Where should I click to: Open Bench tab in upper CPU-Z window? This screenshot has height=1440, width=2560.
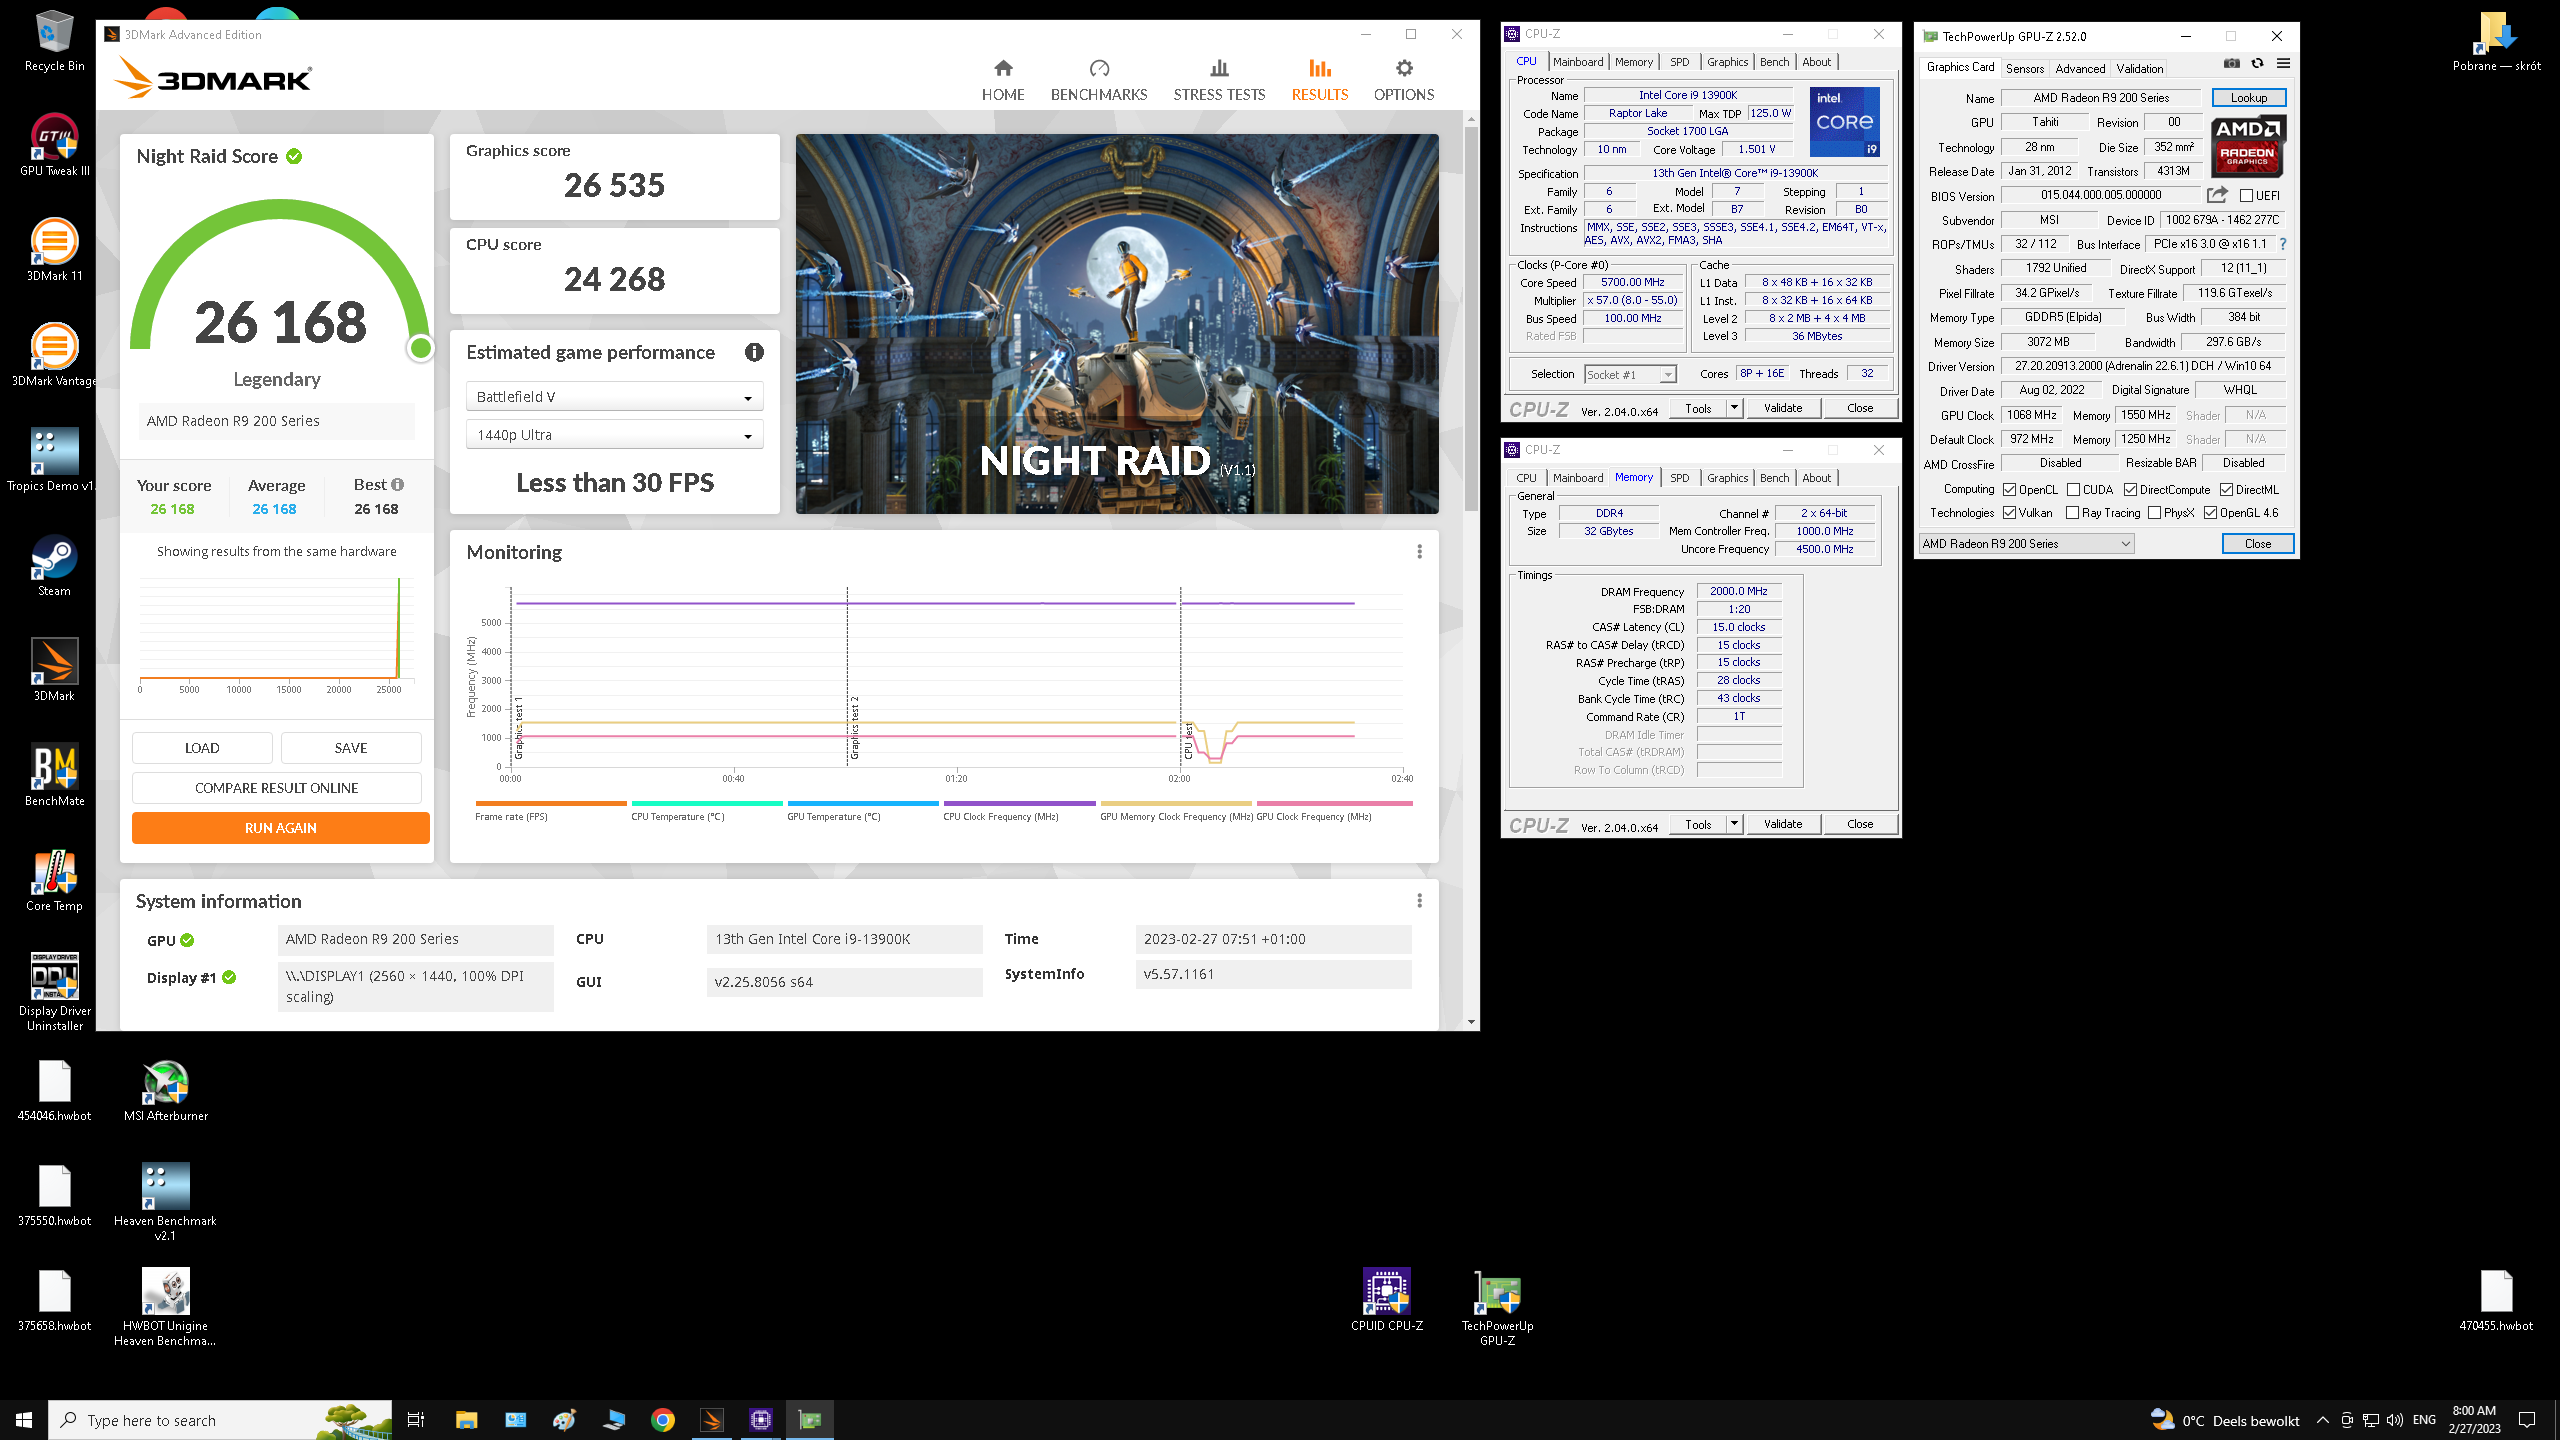tap(1775, 62)
